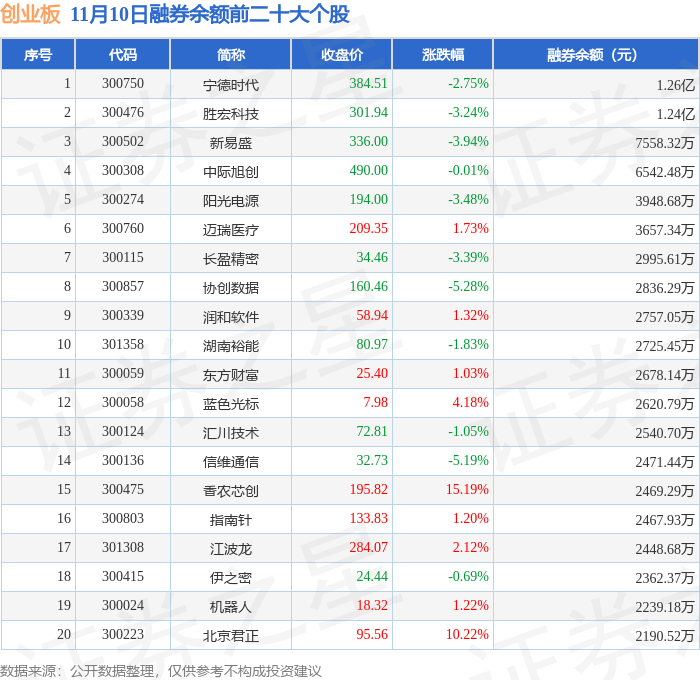700x680 pixels.
Task: Select the stock name 润和软件
Action: pos(231,317)
